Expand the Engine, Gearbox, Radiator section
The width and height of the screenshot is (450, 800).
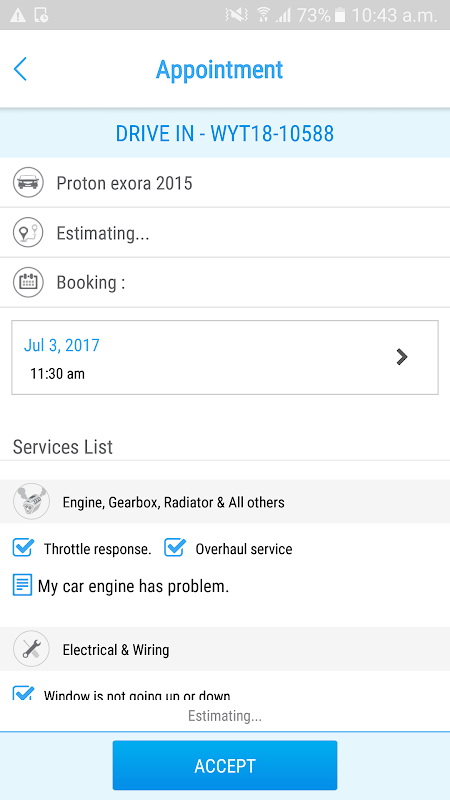(225, 502)
